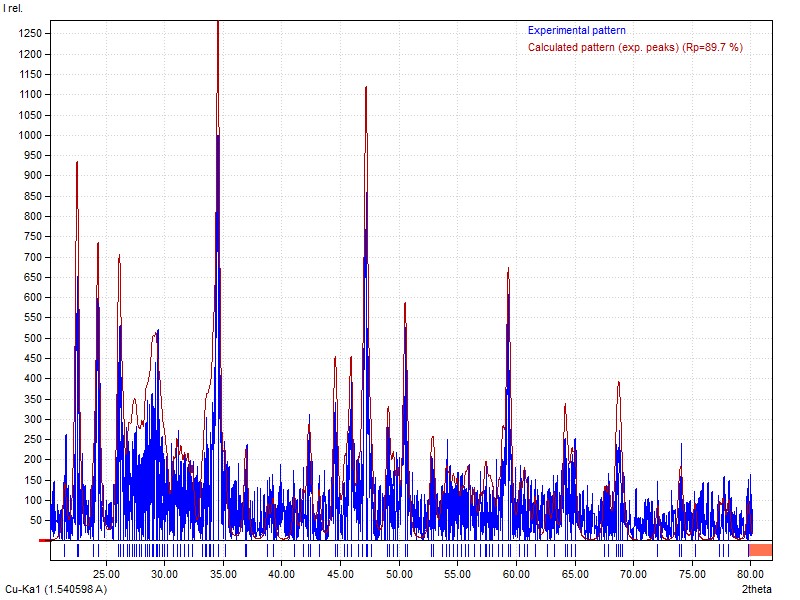
Task: Click the 80.00 x-axis tick label
Action: click(750, 574)
